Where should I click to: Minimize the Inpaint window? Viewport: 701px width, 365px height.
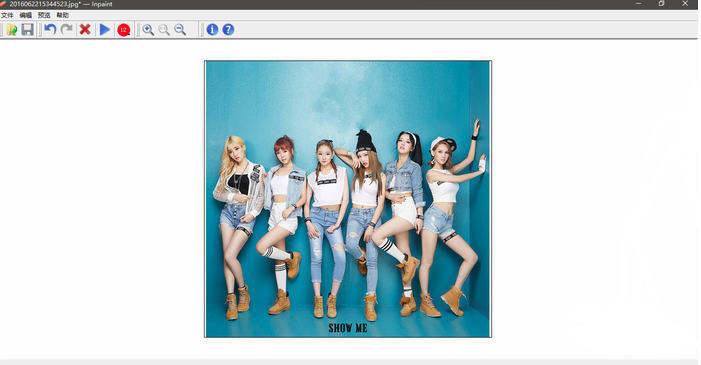click(638, 4)
